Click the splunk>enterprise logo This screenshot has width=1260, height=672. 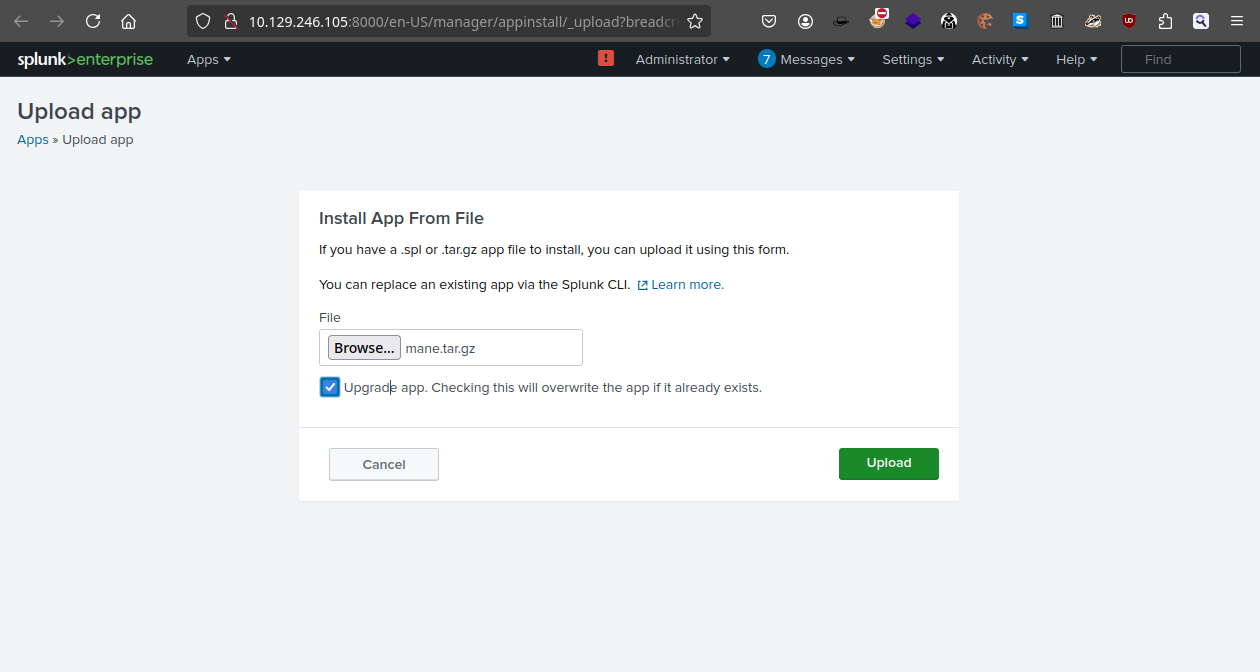click(85, 60)
